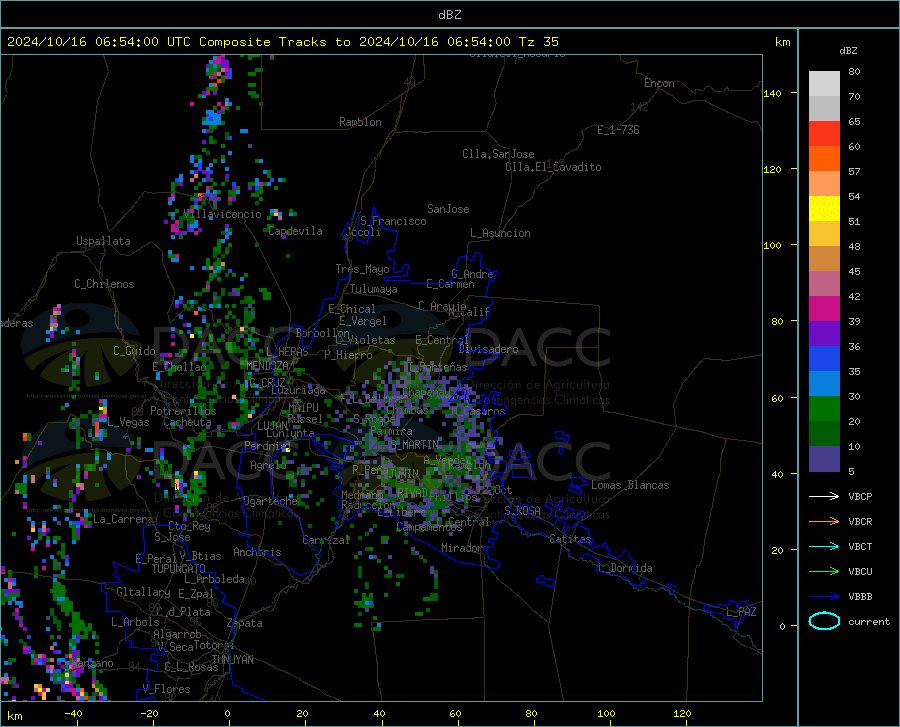Click the 100 km mark on vertical axis

pos(772,245)
